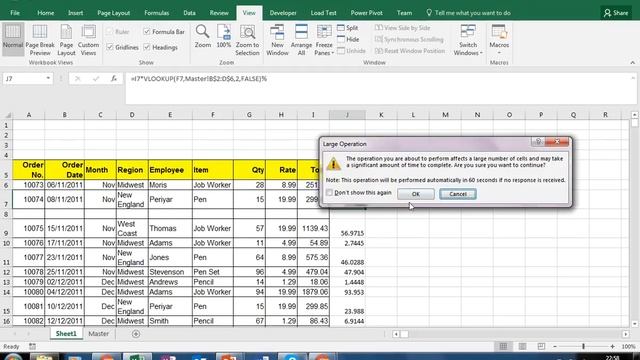
Task: Open Macros dropdown arrow
Action: point(499,53)
